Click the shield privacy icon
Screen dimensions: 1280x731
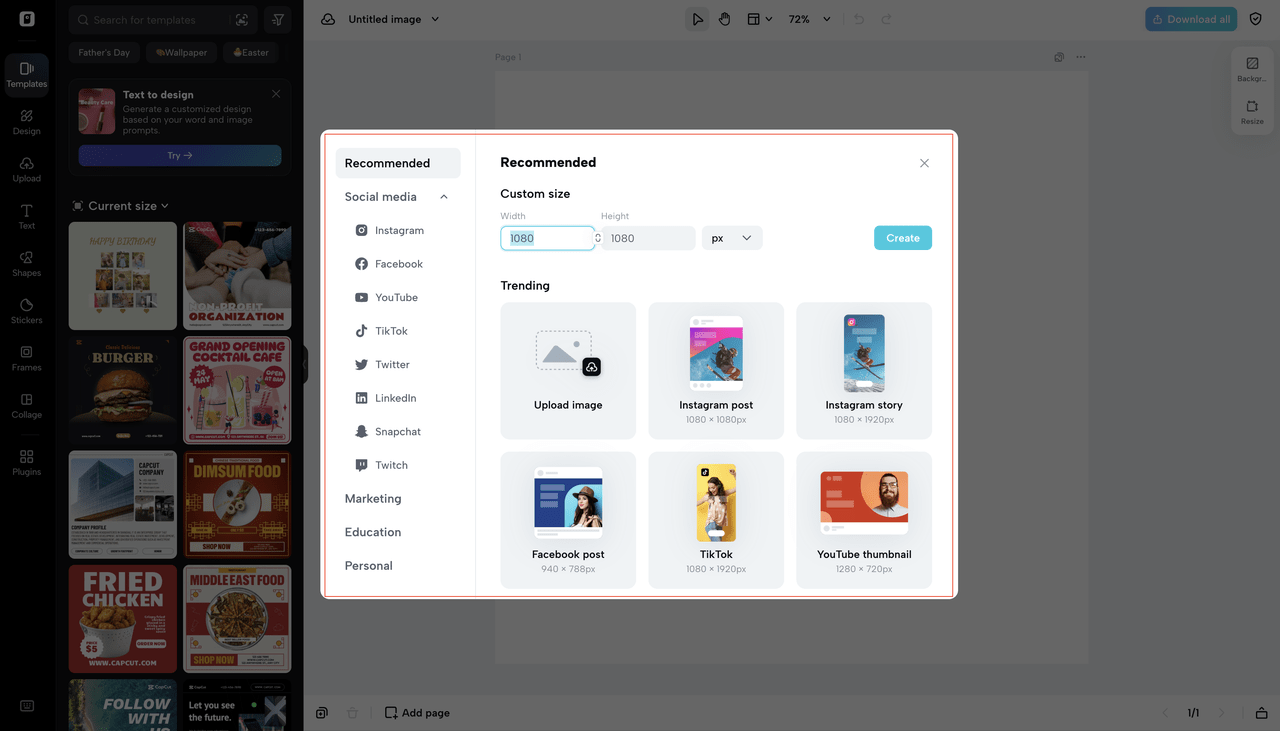[x=1256, y=19]
